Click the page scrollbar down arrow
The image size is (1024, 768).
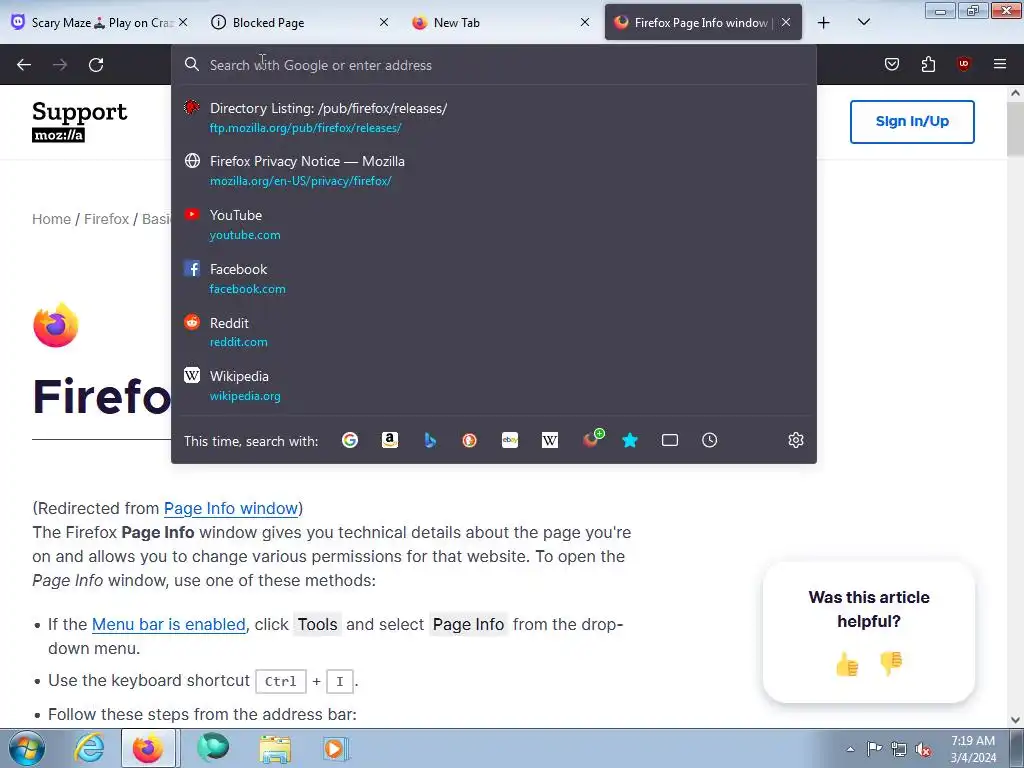[x=1015, y=720]
